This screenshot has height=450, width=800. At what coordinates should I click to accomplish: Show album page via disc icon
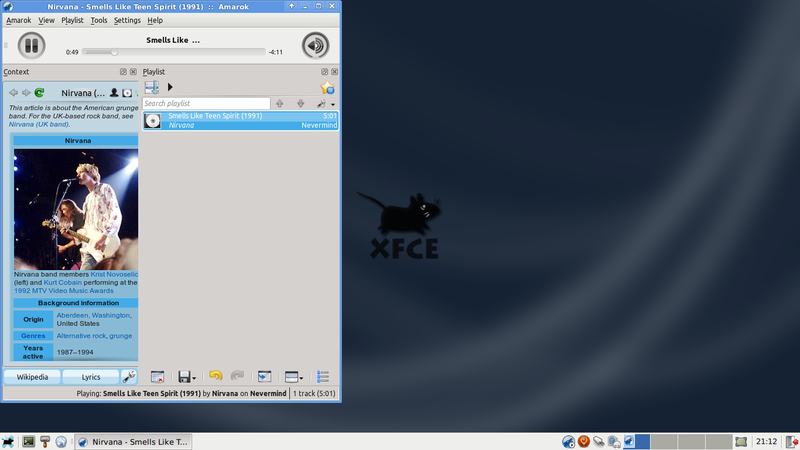point(127,93)
